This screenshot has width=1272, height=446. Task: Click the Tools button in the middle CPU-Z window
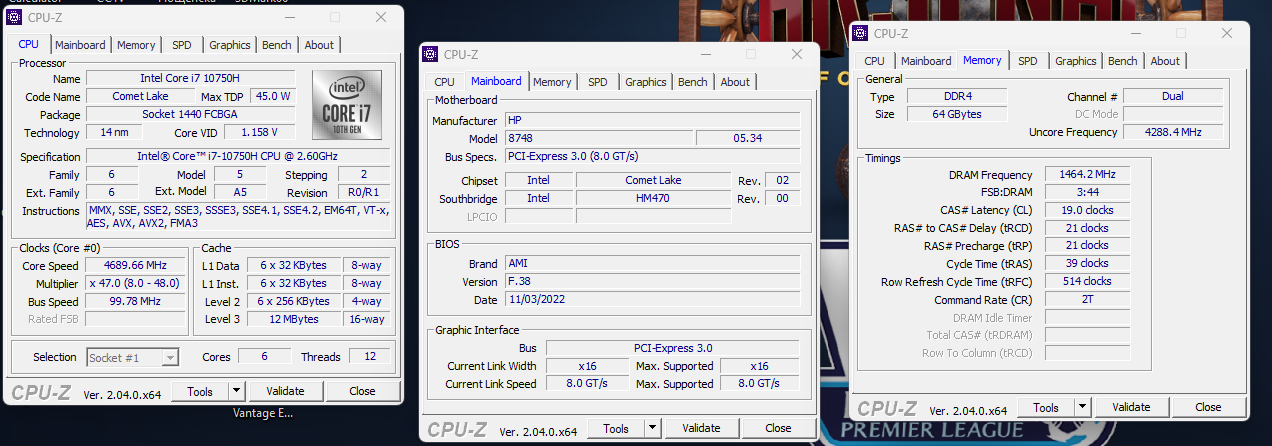[x=616, y=428]
